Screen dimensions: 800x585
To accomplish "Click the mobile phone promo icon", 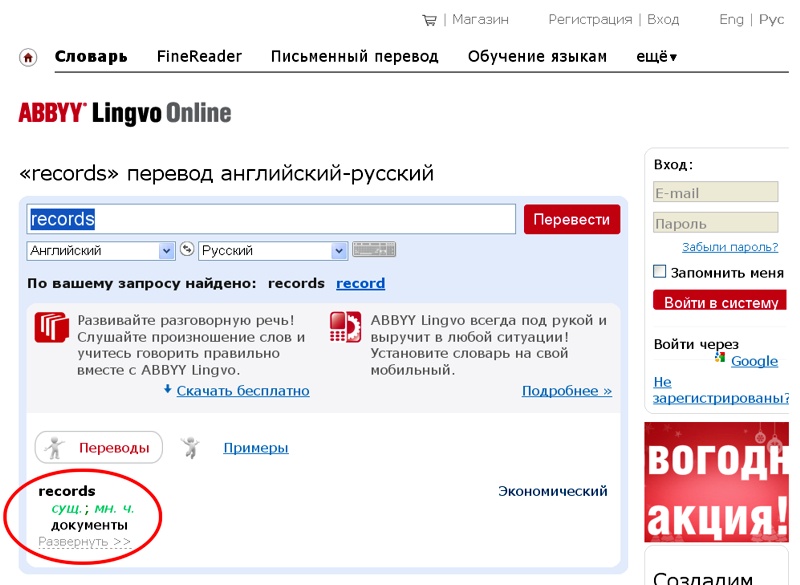I will click(345, 327).
